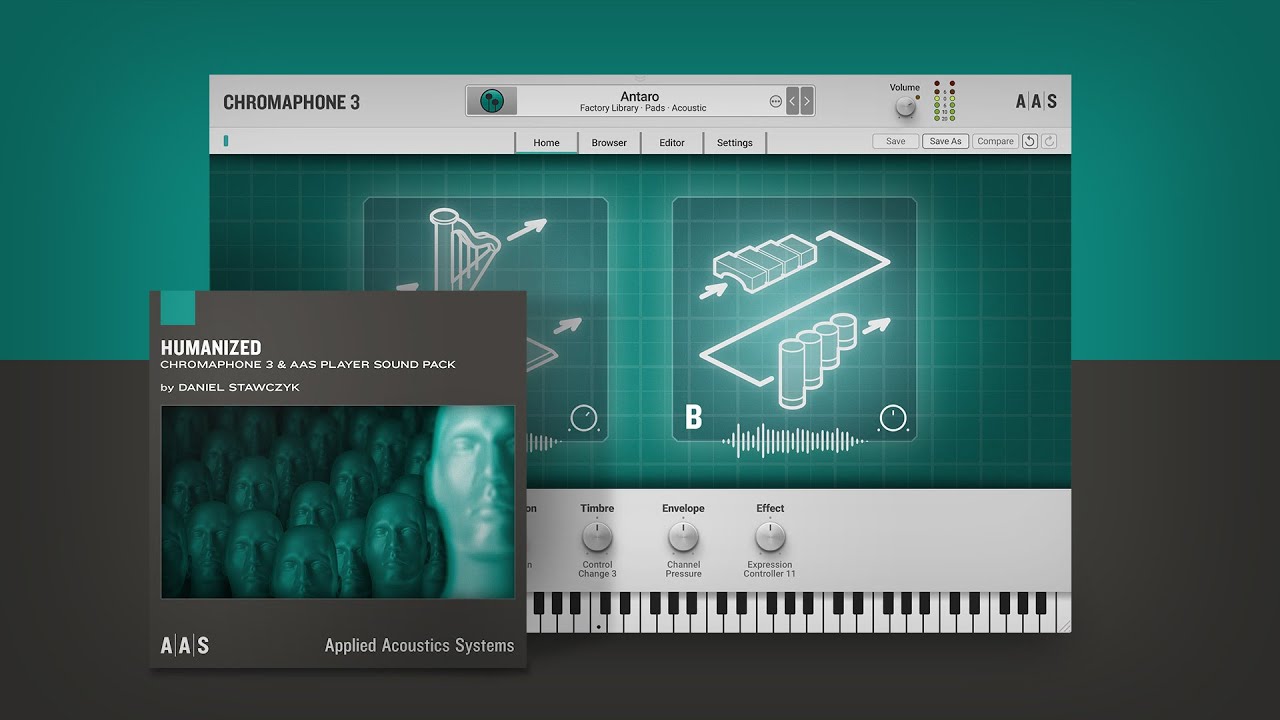Image resolution: width=1280 pixels, height=720 pixels.
Task: Click the 'Applied Acoustics Systems' text
Action: 419,646
